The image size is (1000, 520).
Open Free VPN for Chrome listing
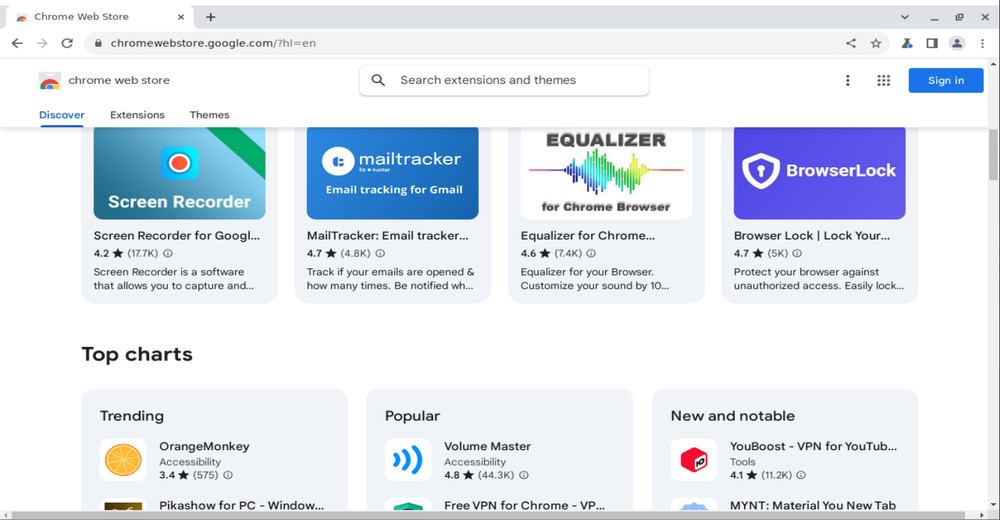pos(524,505)
